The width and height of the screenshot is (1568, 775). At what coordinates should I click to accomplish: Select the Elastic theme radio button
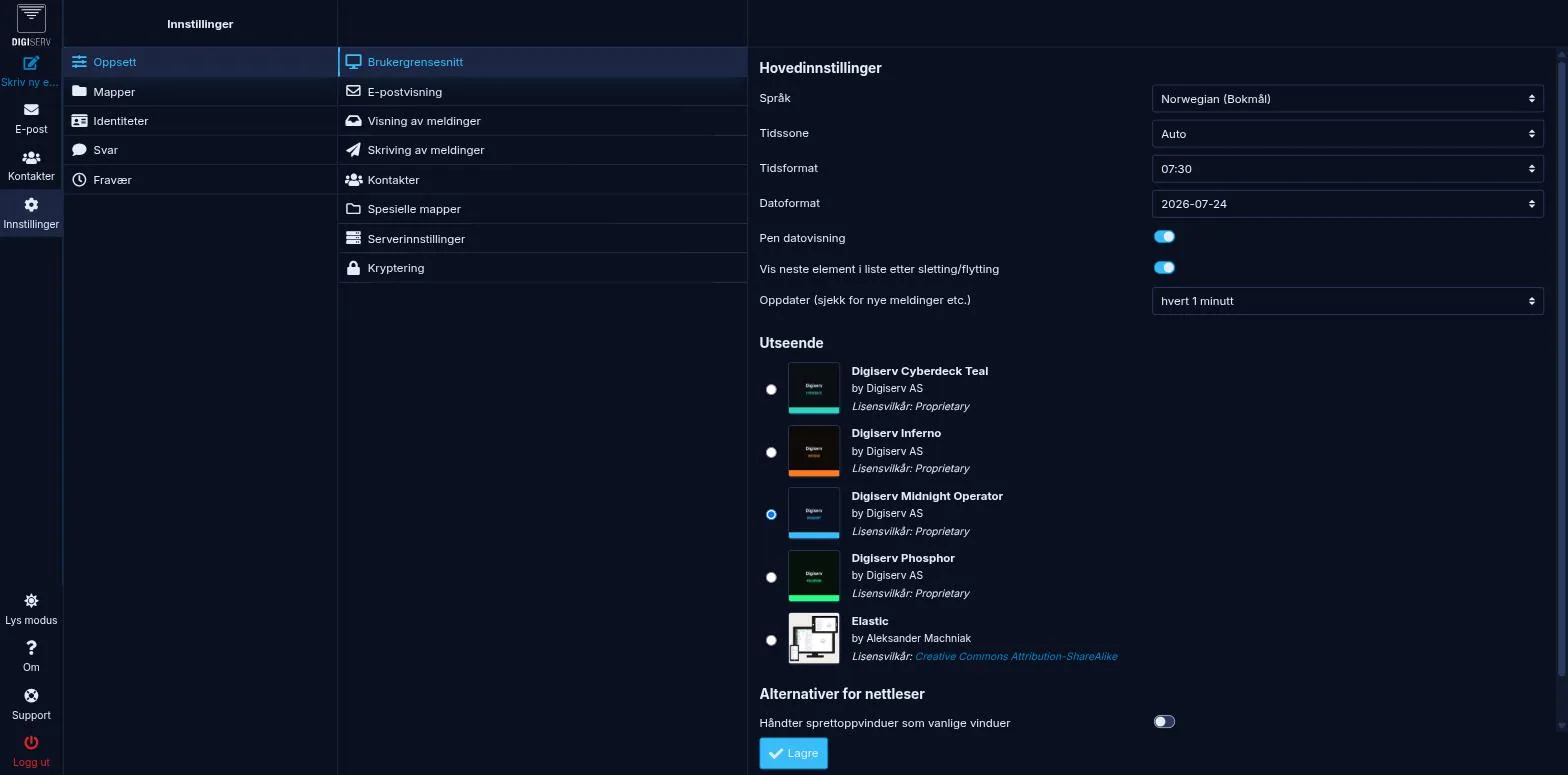(x=771, y=640)
